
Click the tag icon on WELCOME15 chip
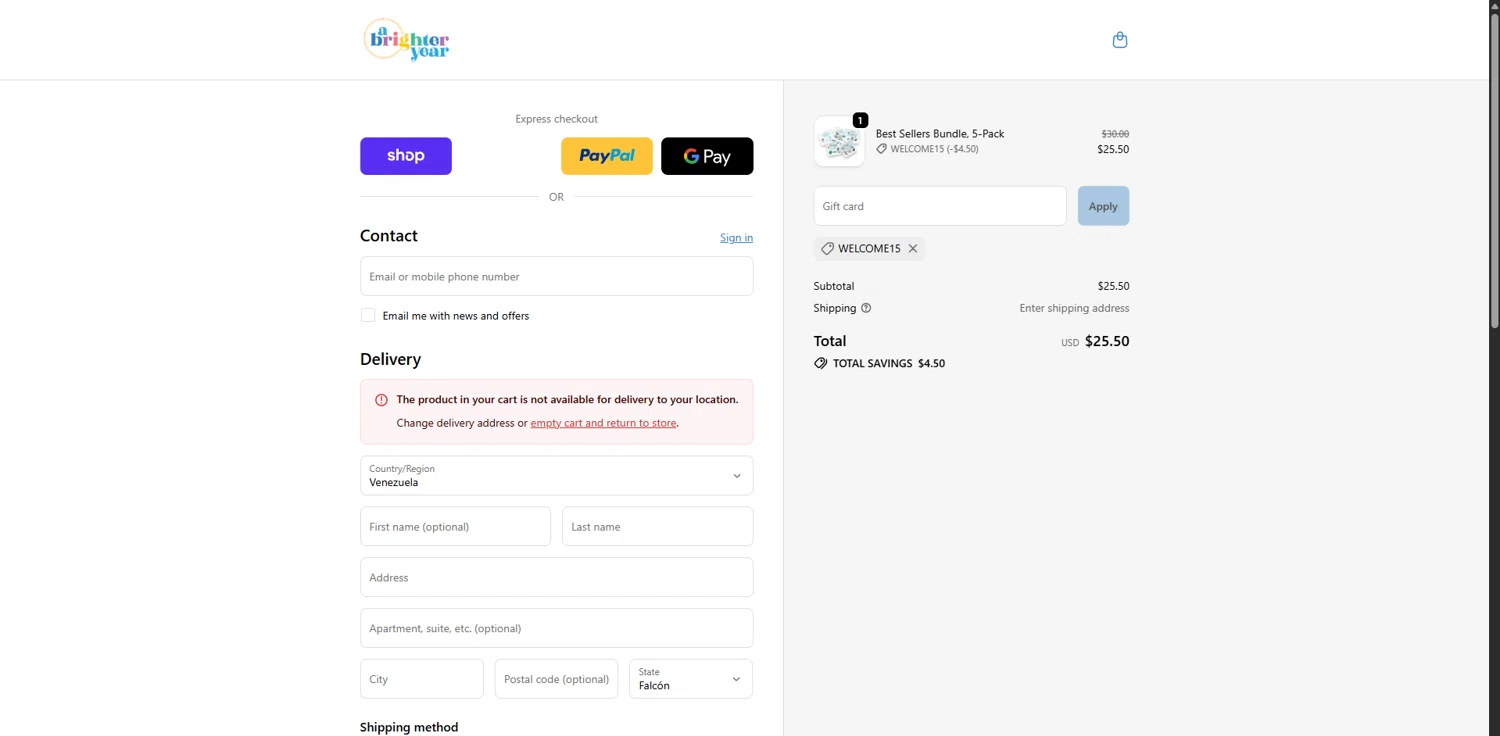(827, 248)
